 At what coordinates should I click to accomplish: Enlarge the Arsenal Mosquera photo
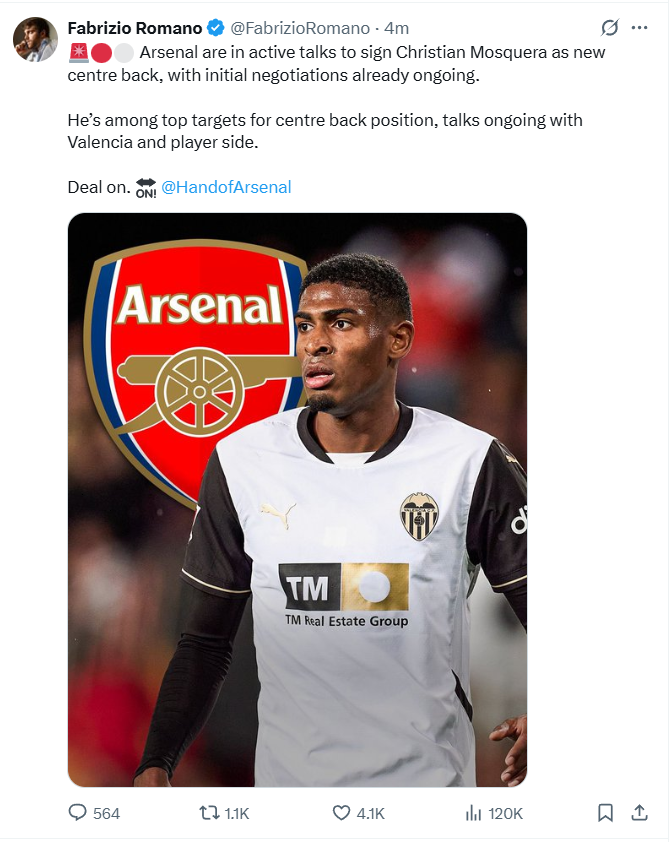pos(297,500)
